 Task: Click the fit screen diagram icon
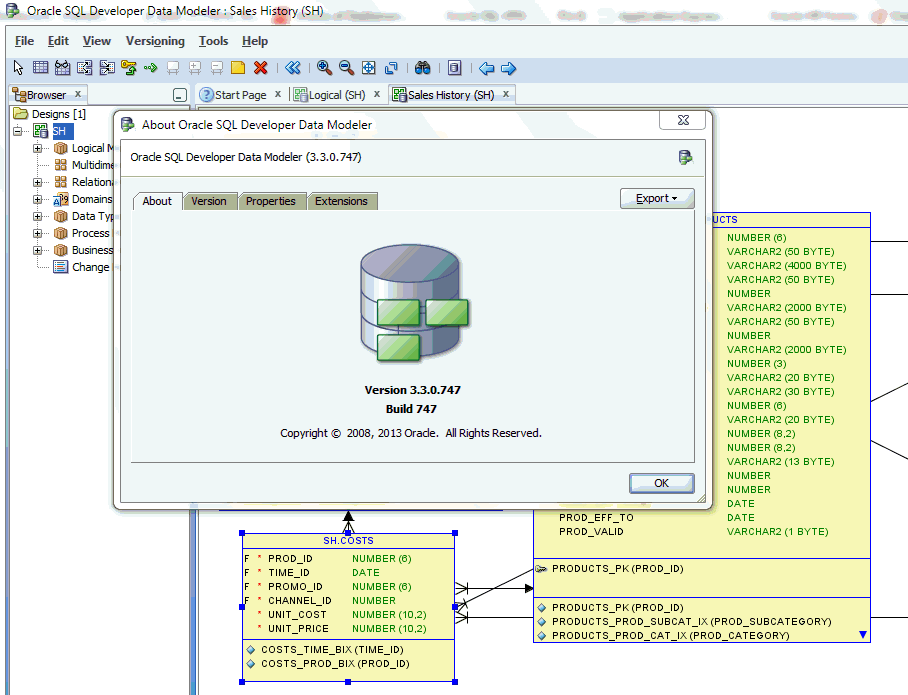(x=368, y=67)
